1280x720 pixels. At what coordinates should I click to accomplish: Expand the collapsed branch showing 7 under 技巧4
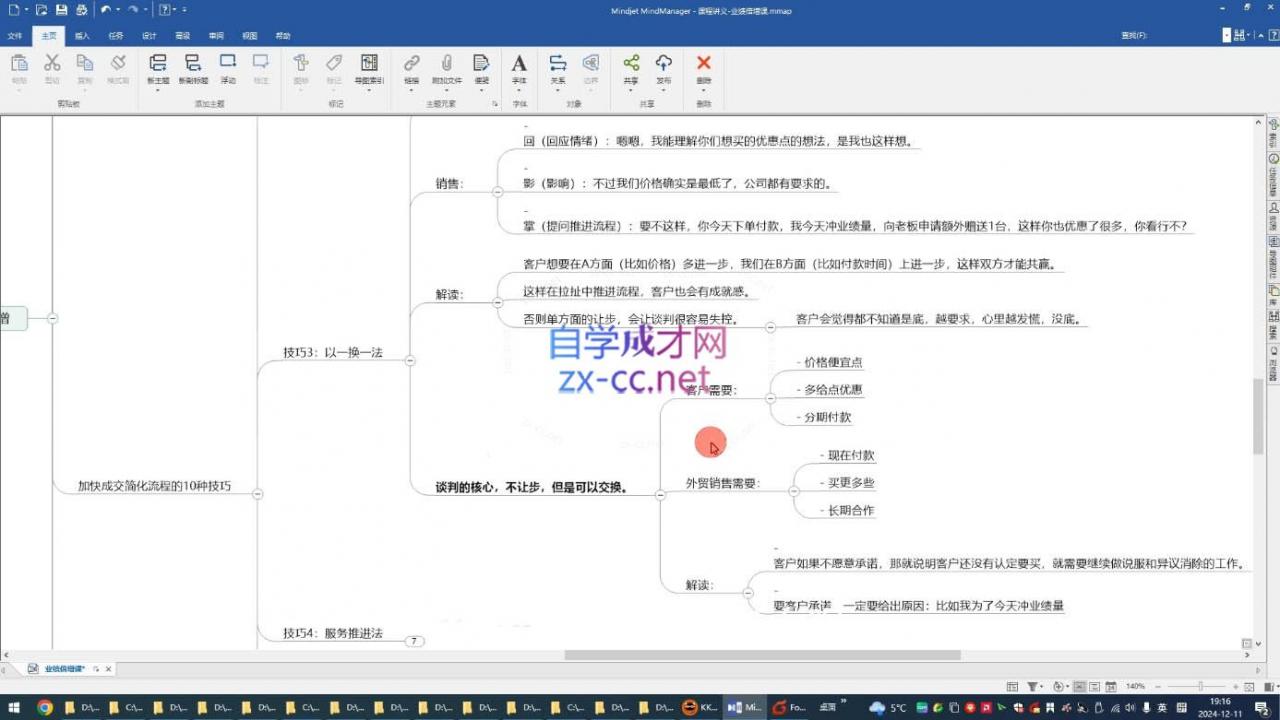point(413,640)
